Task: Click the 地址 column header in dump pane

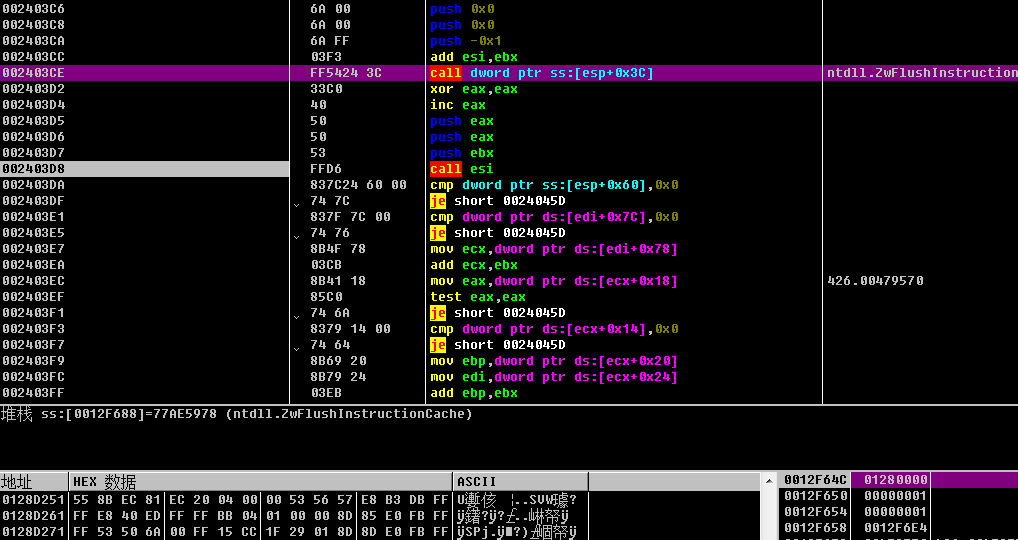Action: 34,482
